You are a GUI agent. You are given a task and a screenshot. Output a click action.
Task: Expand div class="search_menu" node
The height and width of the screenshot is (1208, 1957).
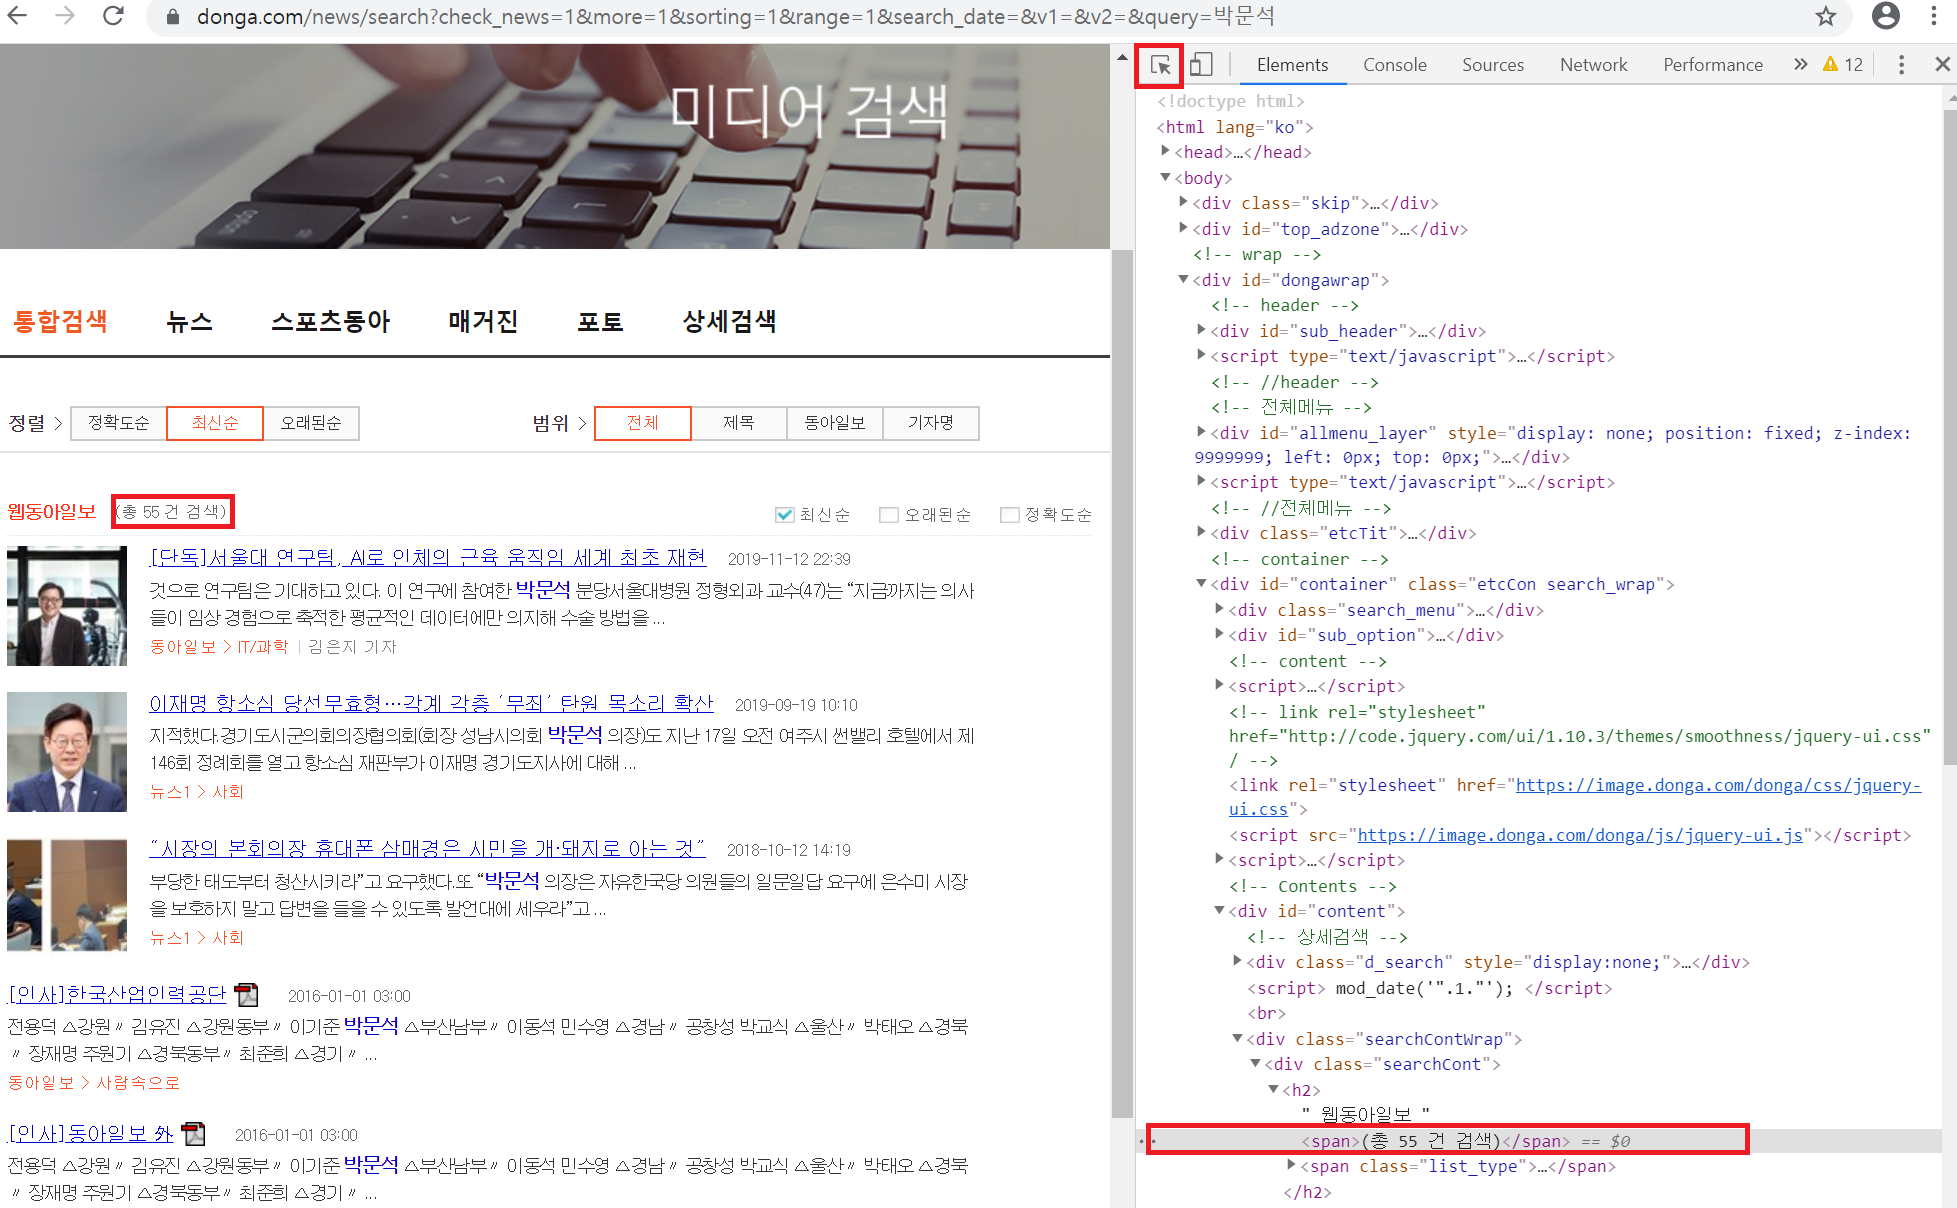(1219, 609)
